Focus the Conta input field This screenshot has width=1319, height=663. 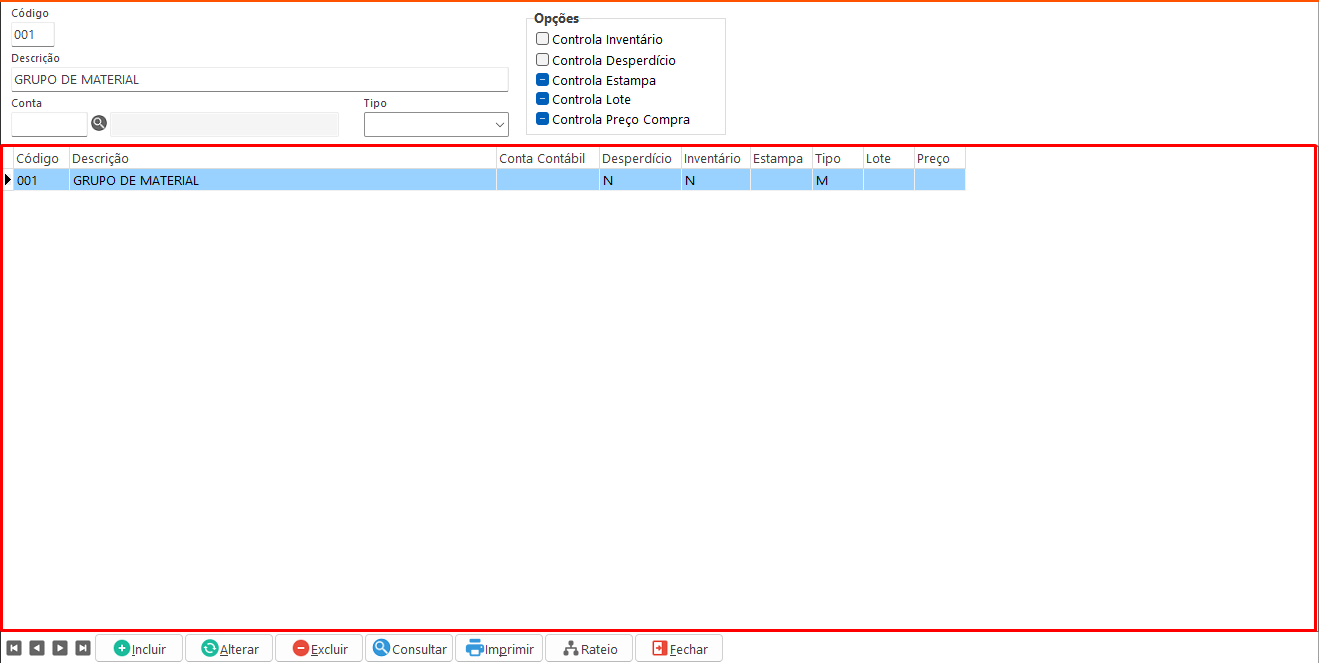49,124
